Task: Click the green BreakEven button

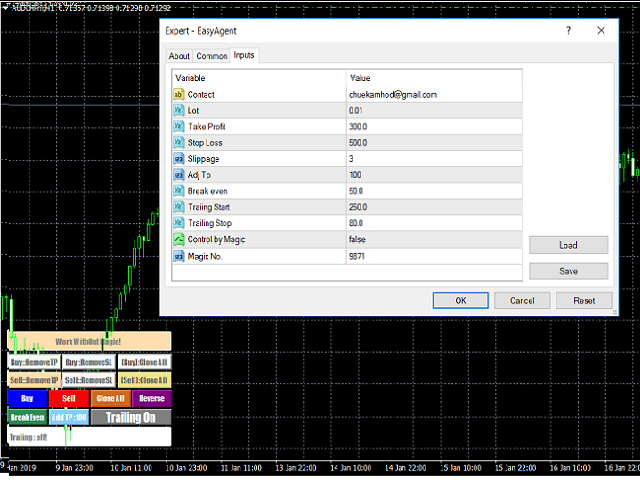Action: [x=27, y=417]
